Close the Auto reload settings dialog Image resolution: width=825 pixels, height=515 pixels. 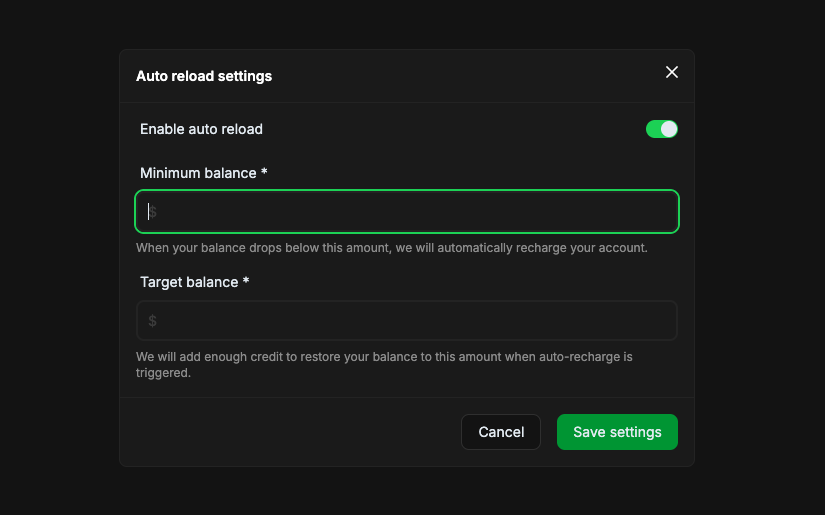click(671, 72)
